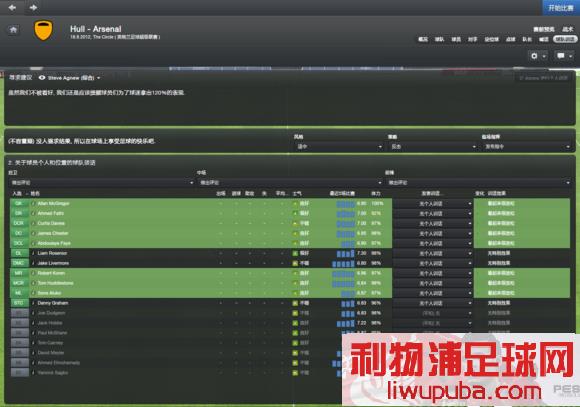Click info icon beside Danny Graham
The image size is (580, 407).
coord(33,303)
